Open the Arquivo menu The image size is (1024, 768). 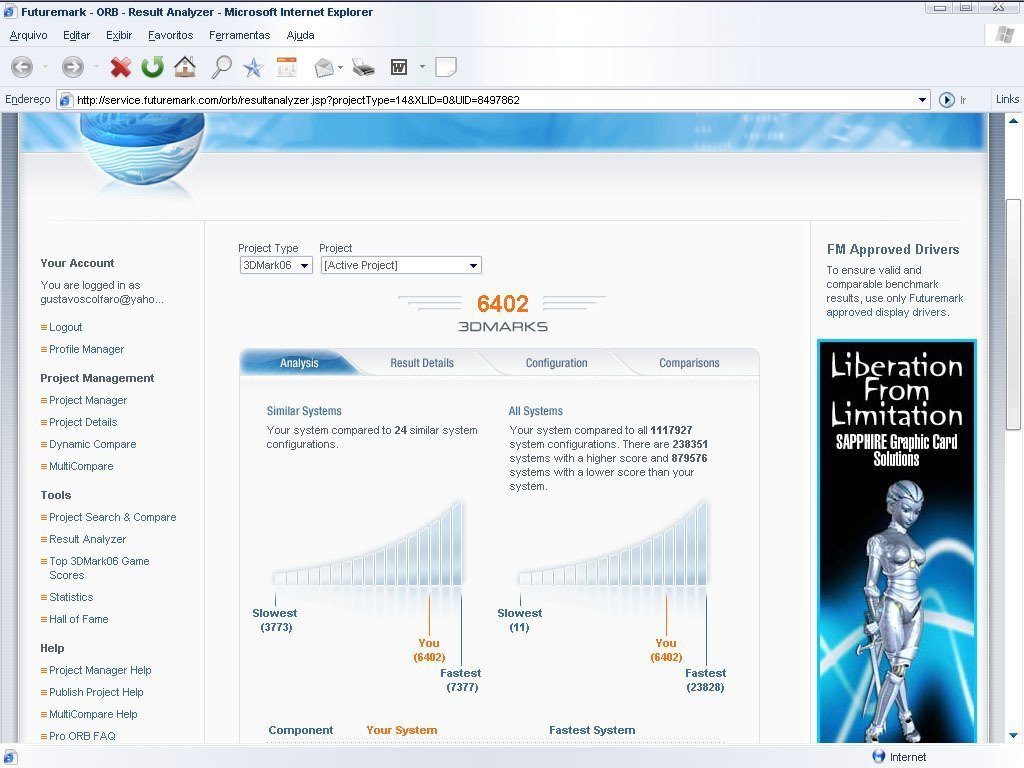tap(28, 35)
